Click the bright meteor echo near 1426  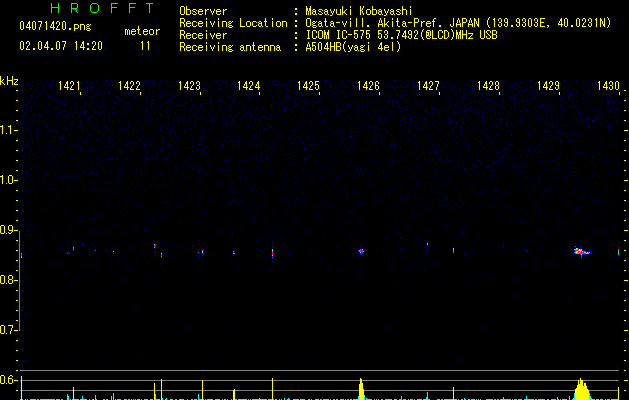coord(361,251)
